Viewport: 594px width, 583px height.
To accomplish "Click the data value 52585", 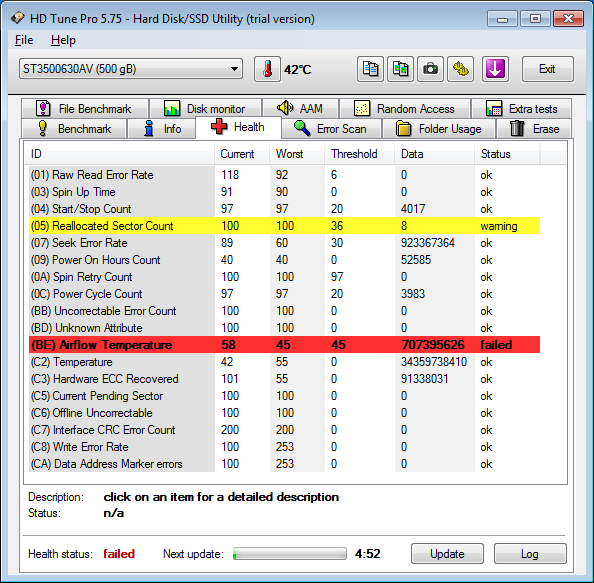I will 416,260.
